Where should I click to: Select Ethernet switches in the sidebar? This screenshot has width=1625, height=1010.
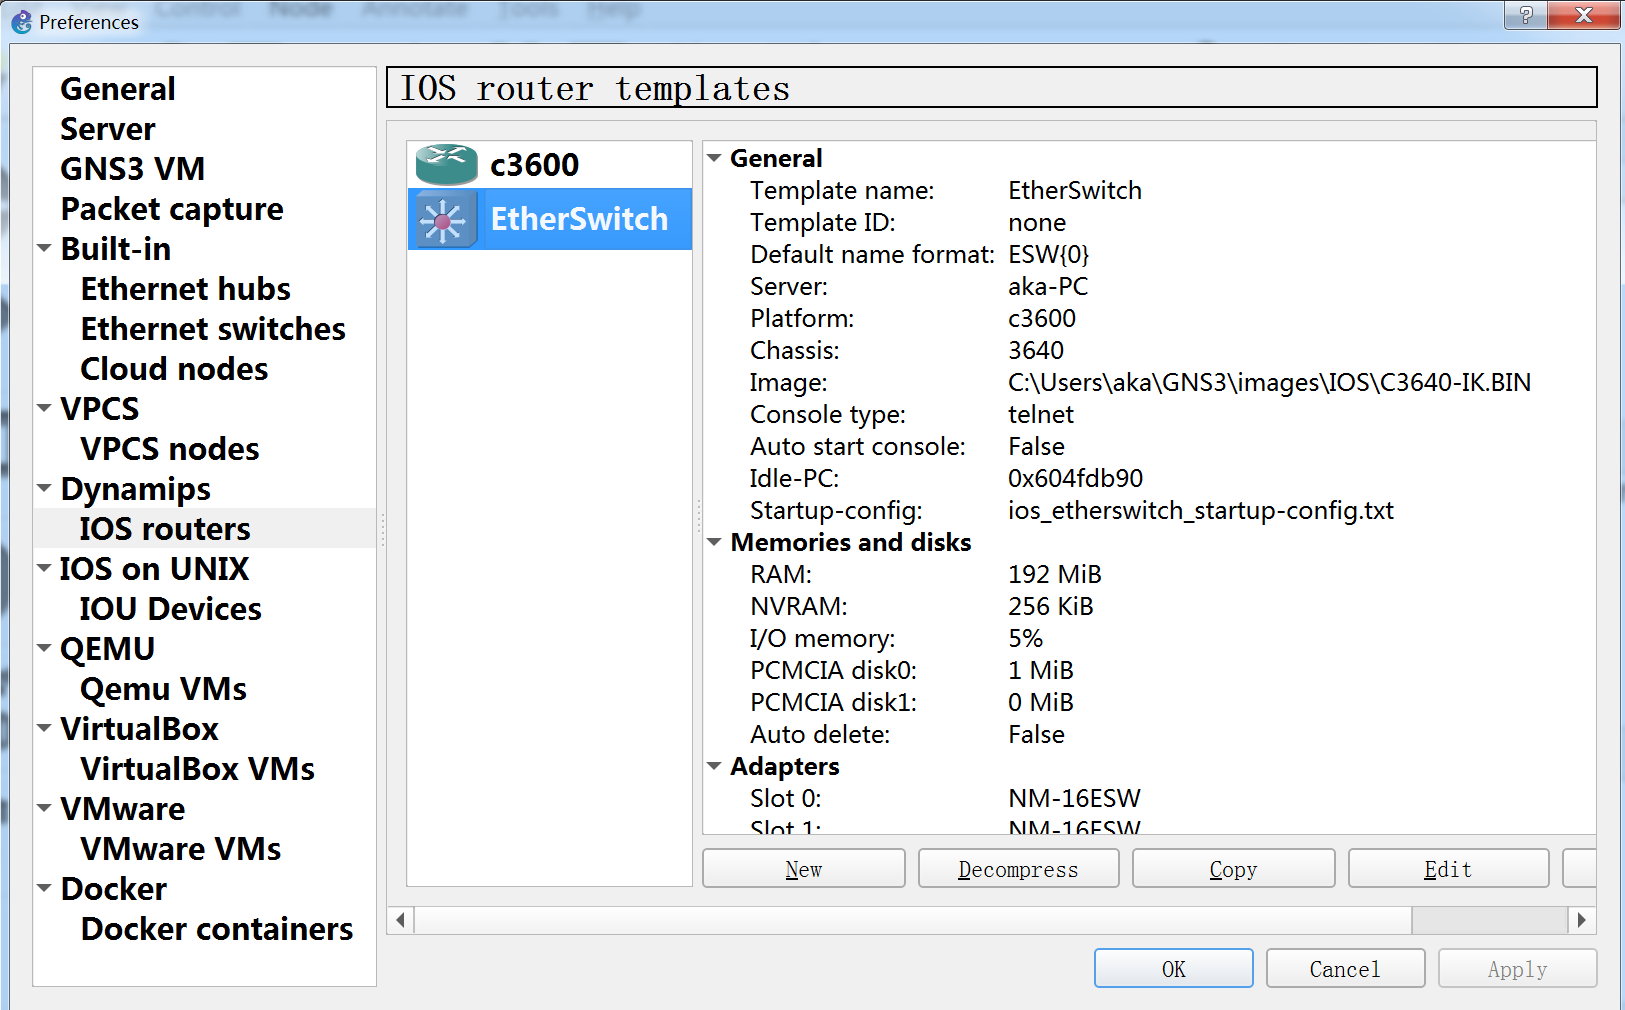(x=213, y=329)
